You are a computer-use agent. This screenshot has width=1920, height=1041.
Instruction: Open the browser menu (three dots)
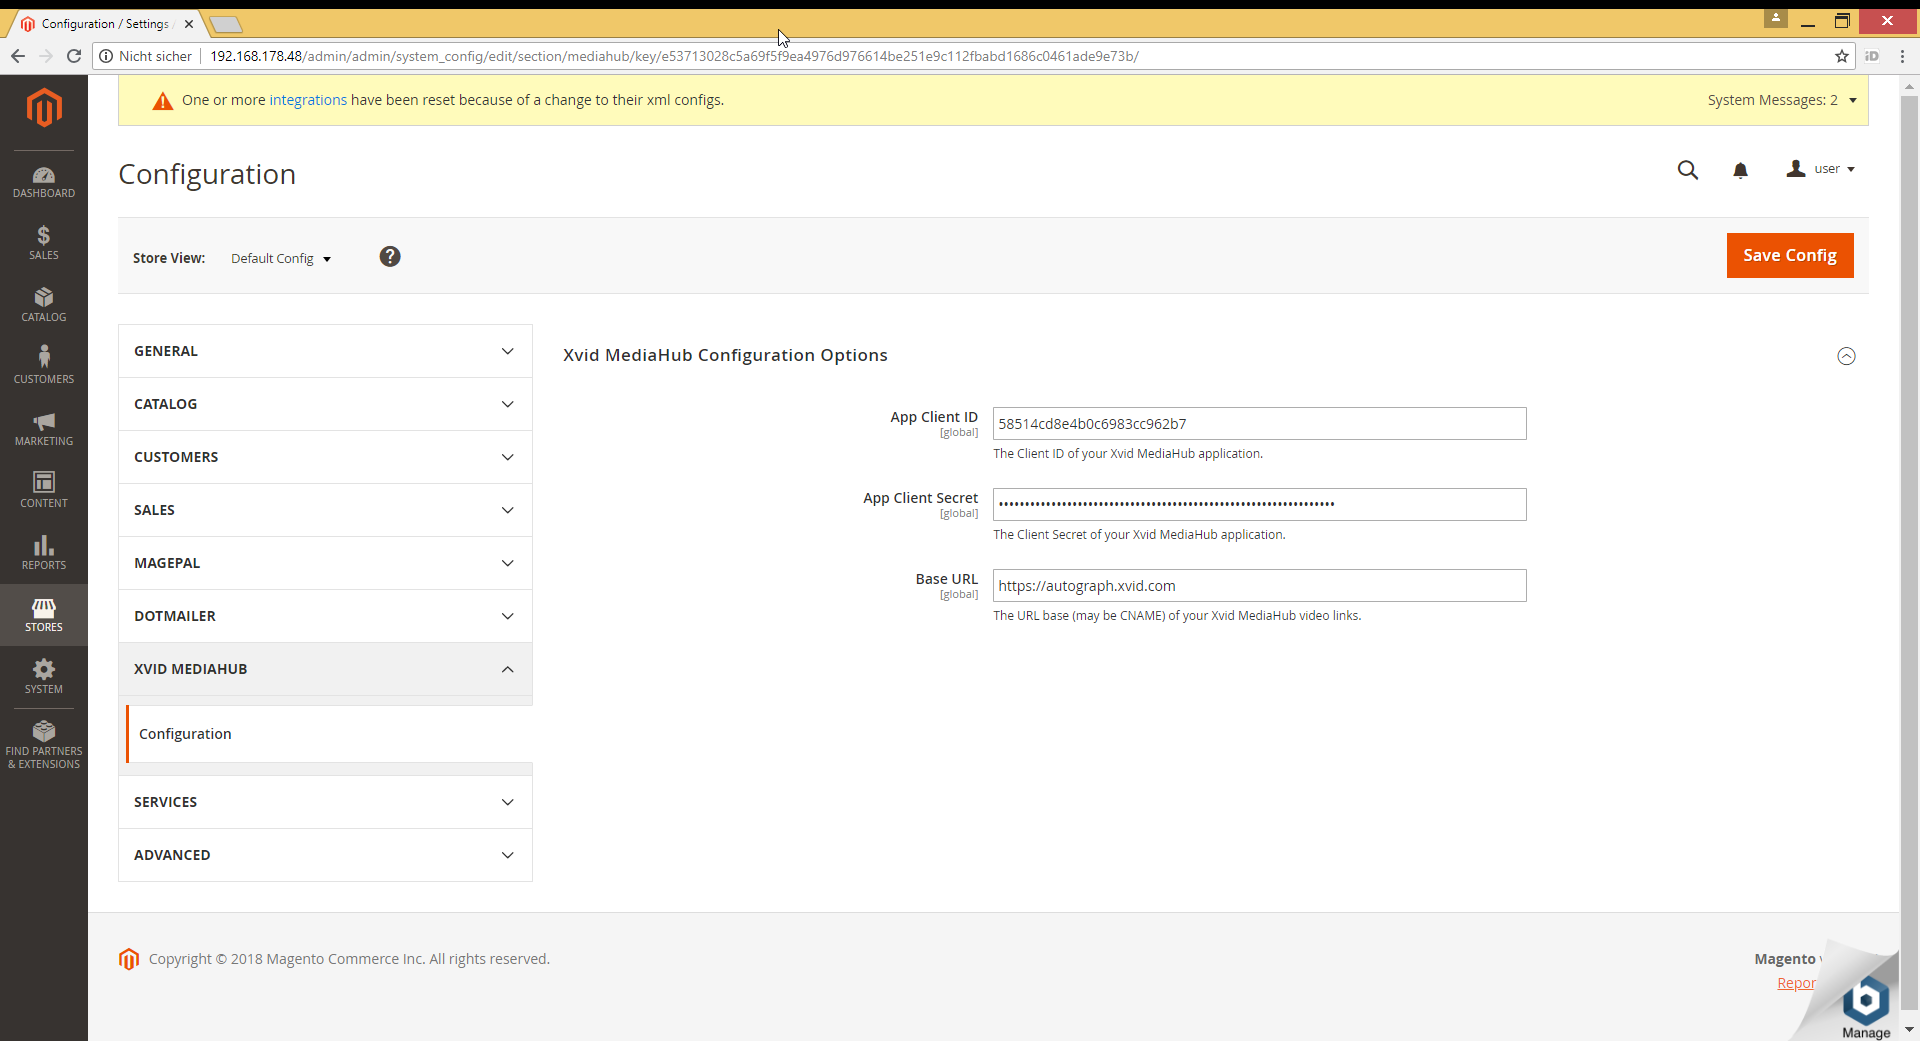pyautogui.click(x=1903, y=56)
